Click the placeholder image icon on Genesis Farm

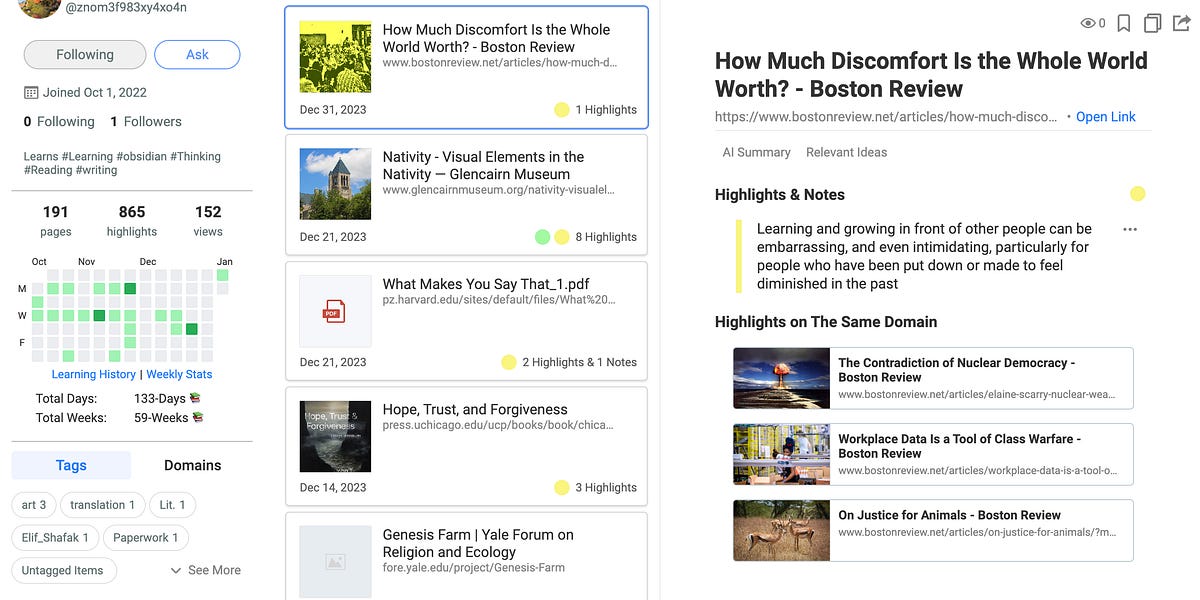pos(335,563)
